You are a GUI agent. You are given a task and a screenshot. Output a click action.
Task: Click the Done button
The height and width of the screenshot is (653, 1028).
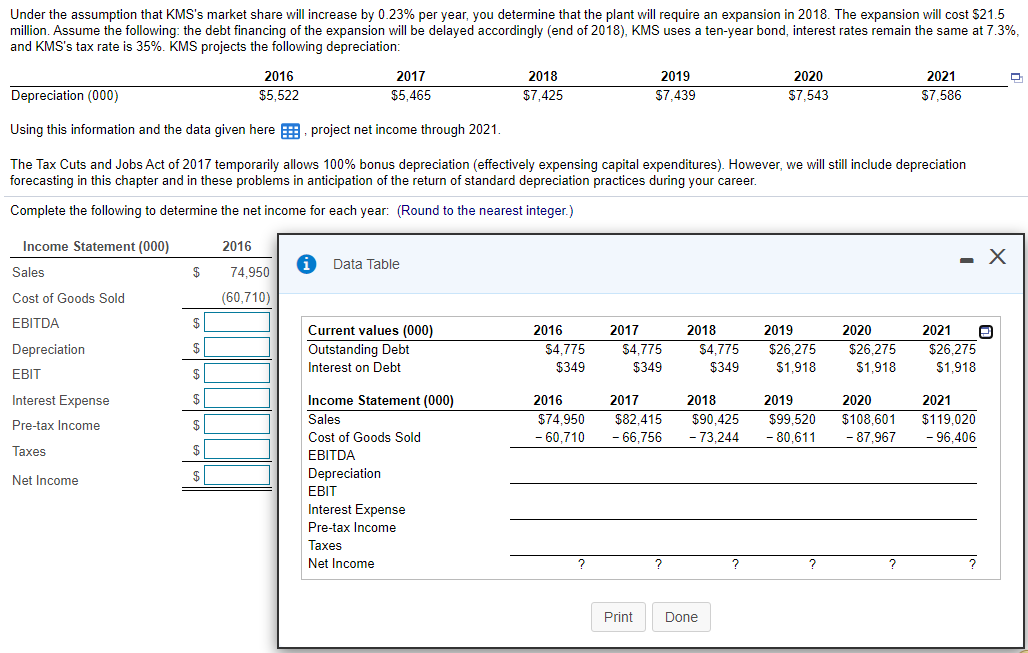click(x=681, y=617)
